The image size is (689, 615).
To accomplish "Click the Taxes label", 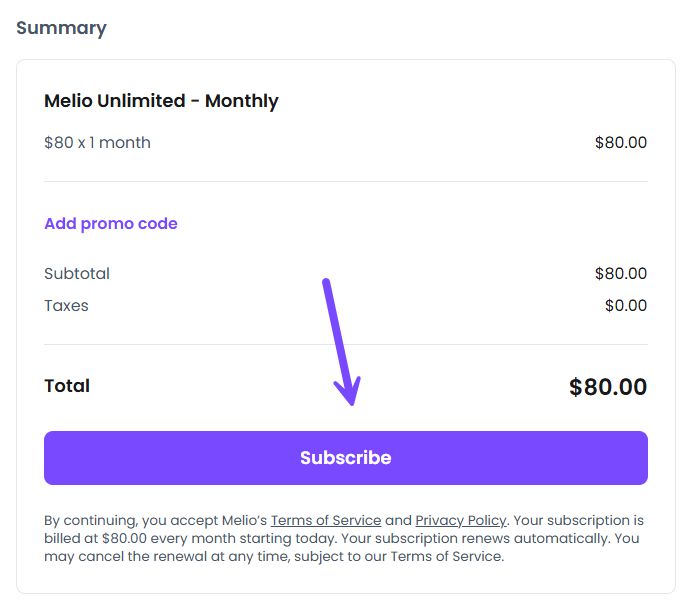I will (x=66, y=305).
